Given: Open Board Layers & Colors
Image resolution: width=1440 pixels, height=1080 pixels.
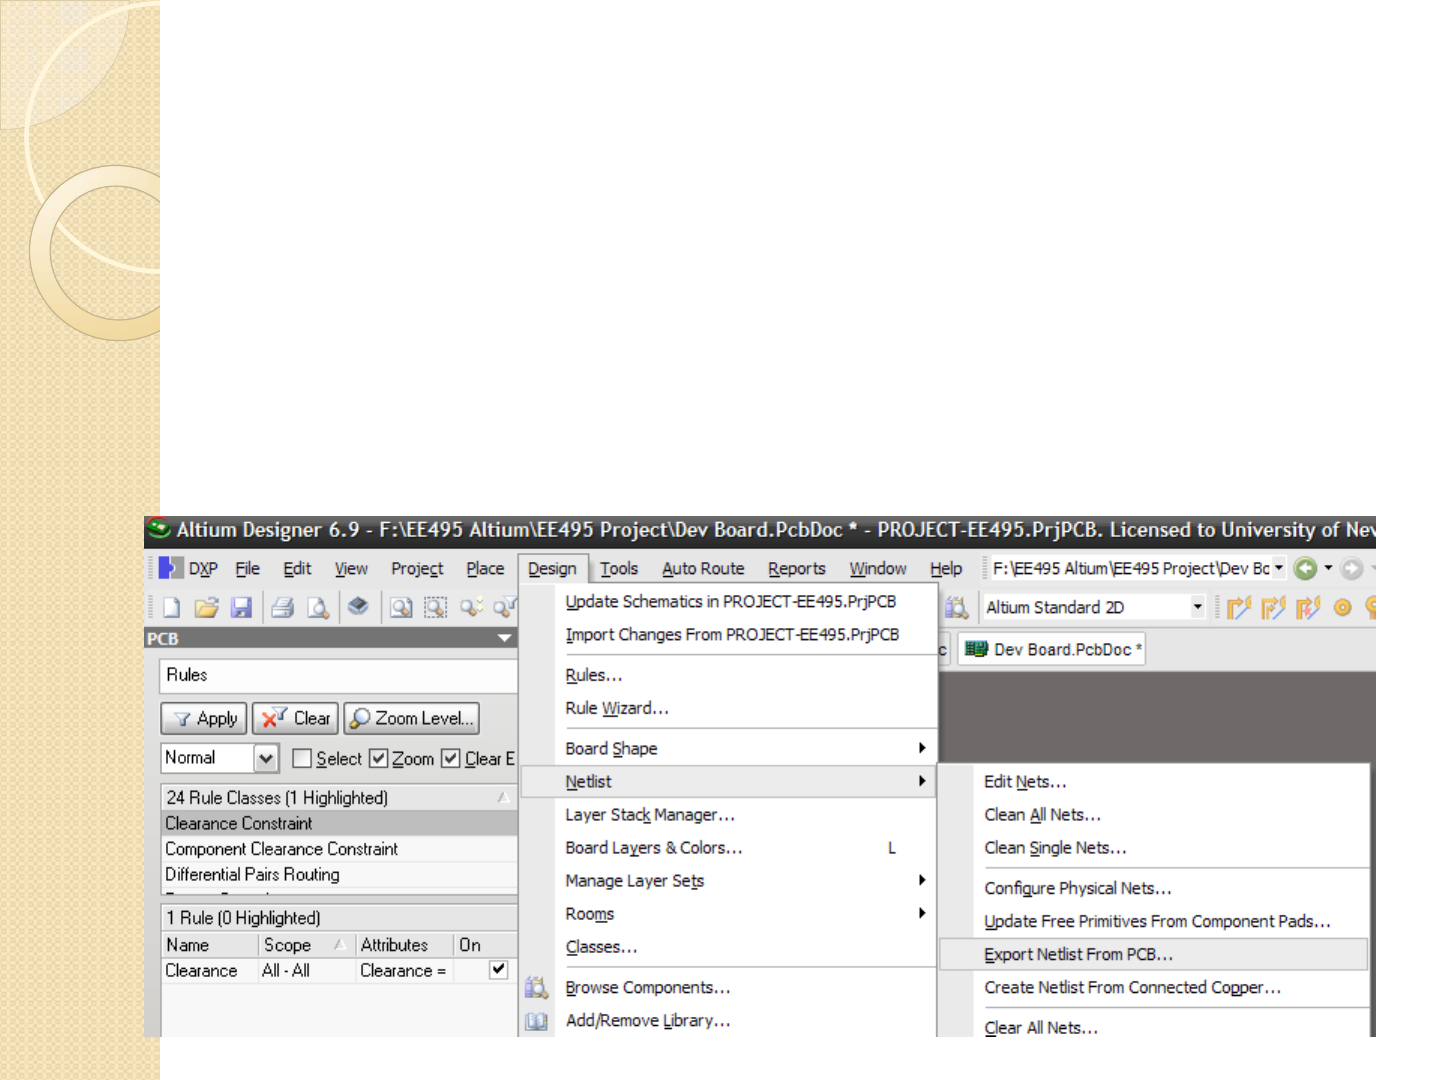Looking at the screenshot, I should click(x=729, y=847).
